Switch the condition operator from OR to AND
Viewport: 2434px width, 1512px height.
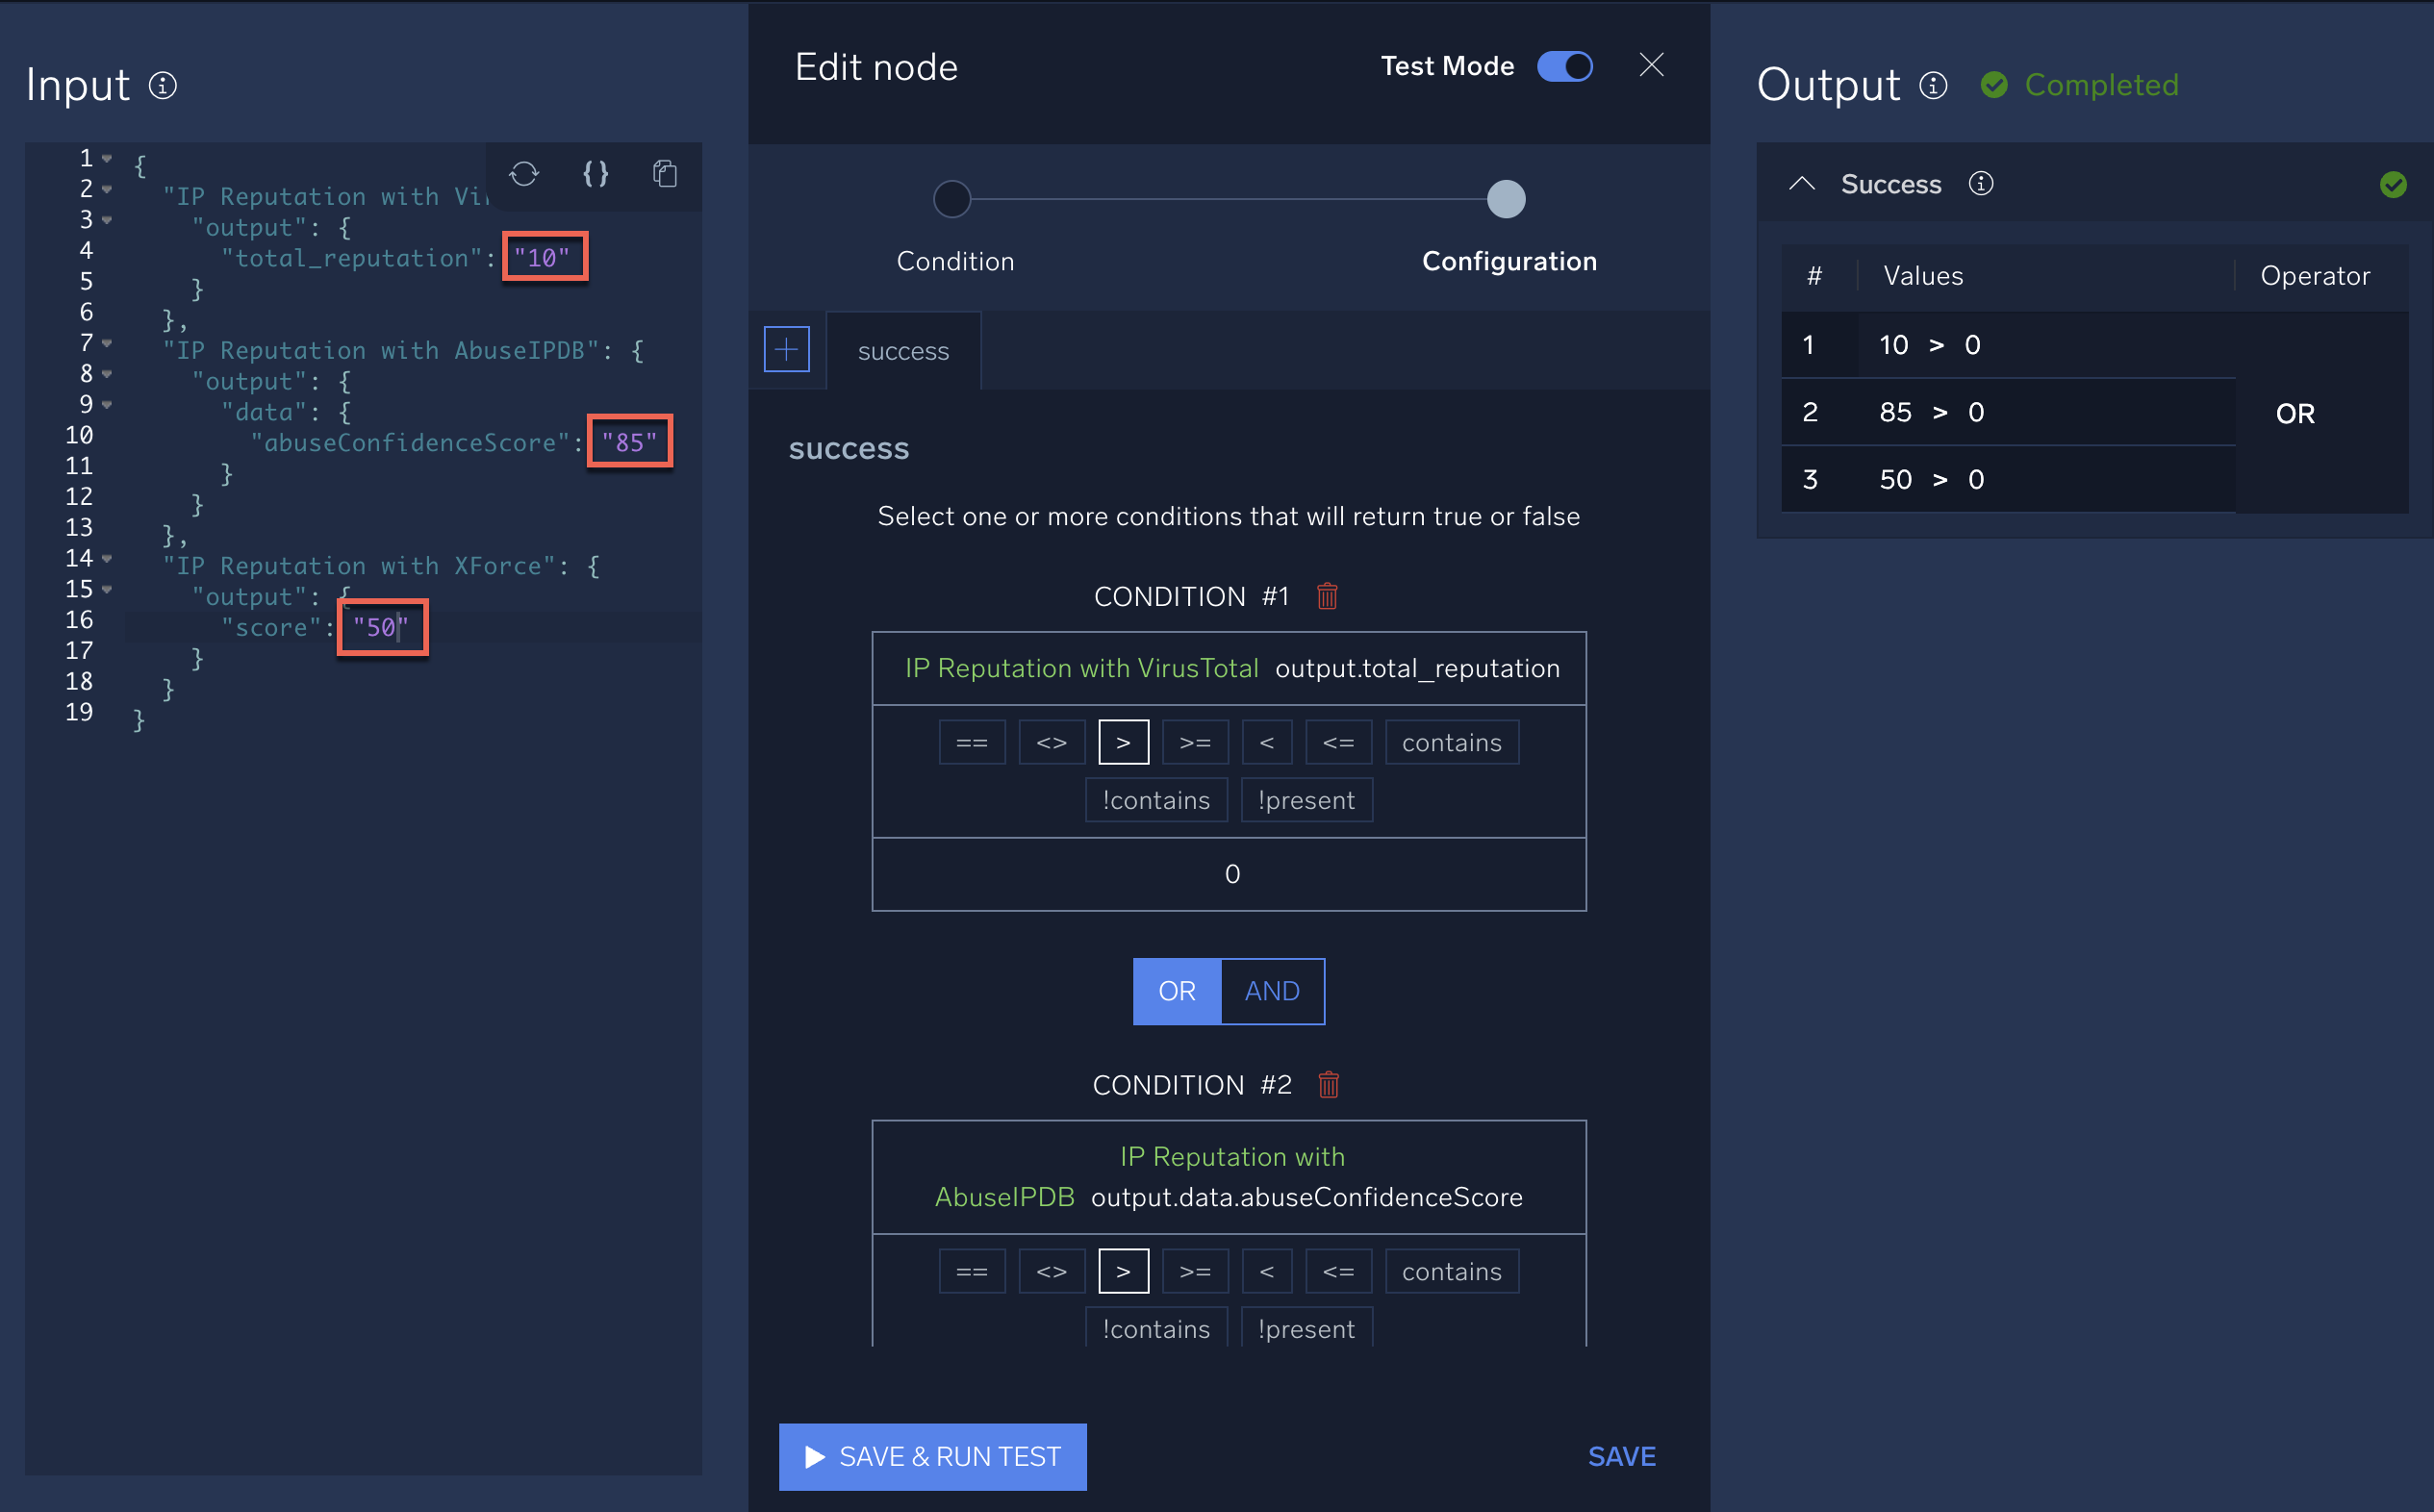pyautogui.click(x=1271, y=991)
